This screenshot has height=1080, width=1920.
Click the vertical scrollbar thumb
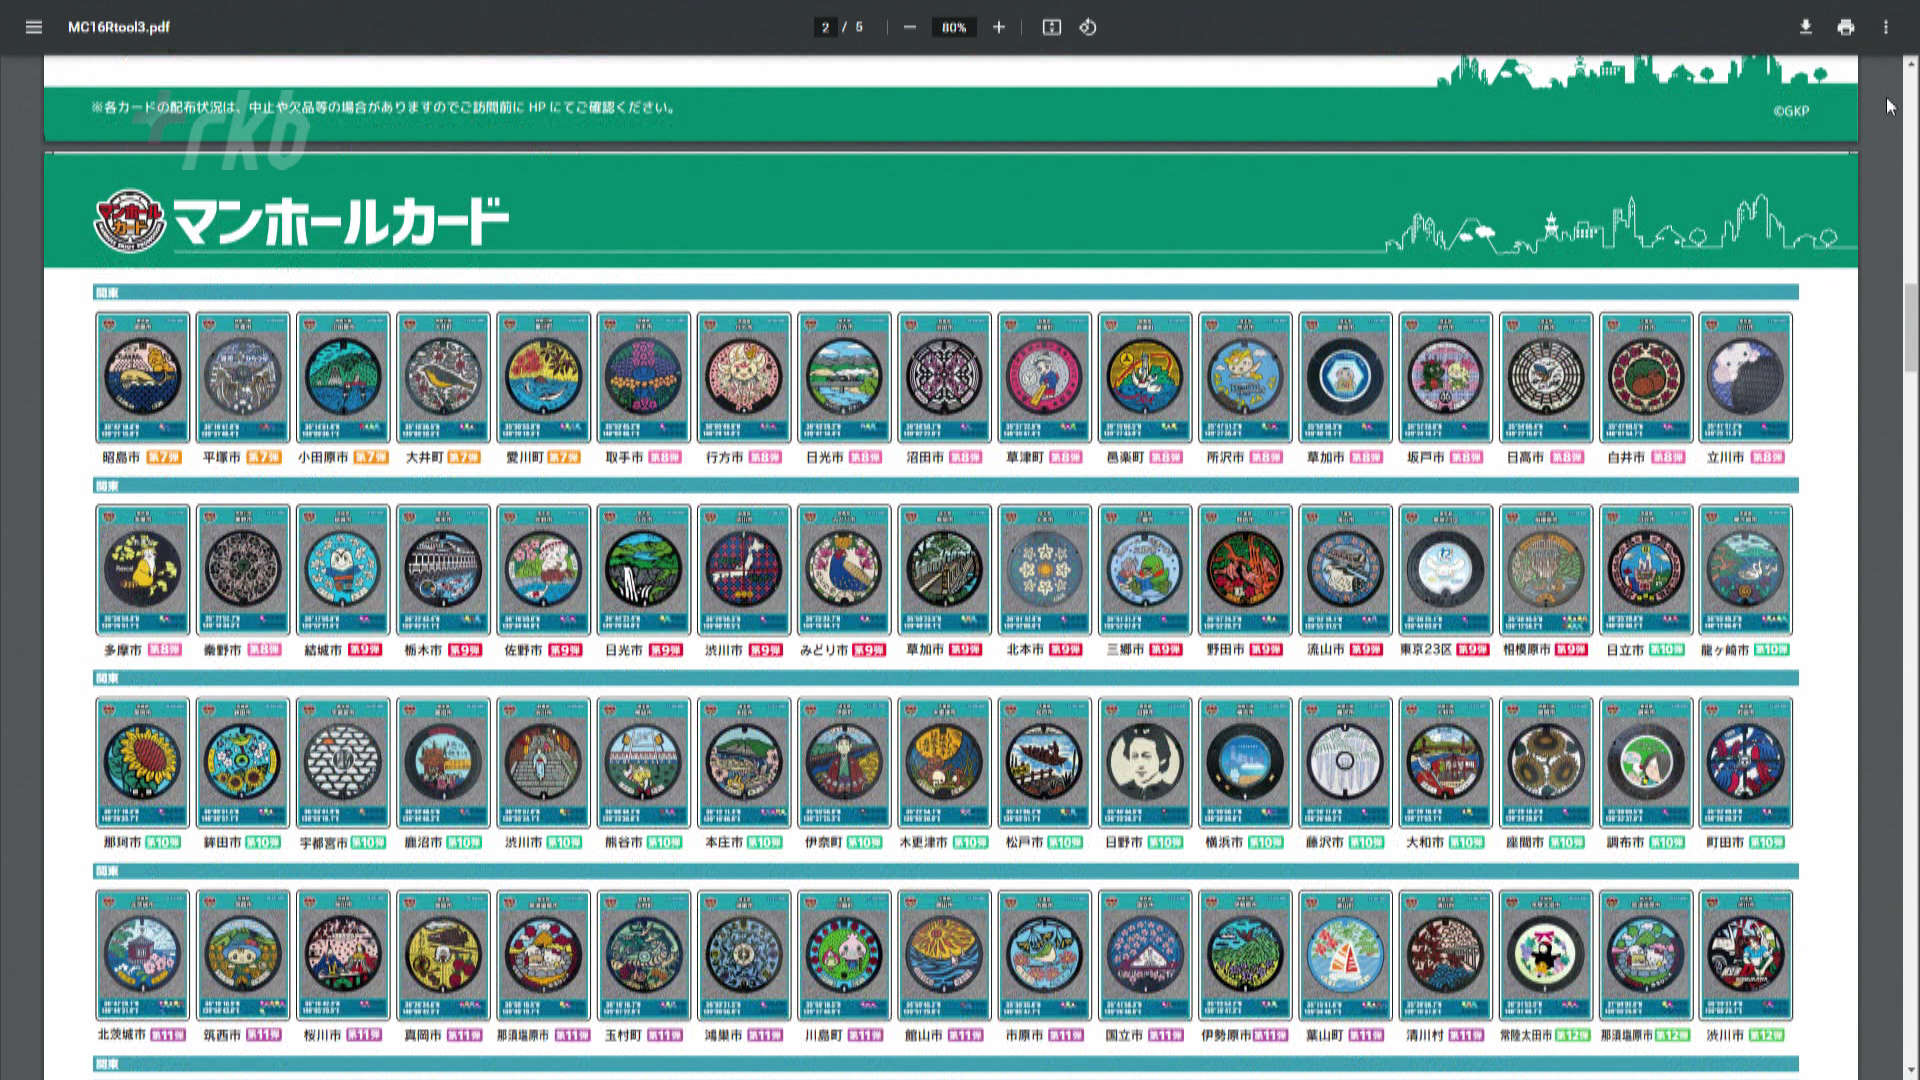1911,325
